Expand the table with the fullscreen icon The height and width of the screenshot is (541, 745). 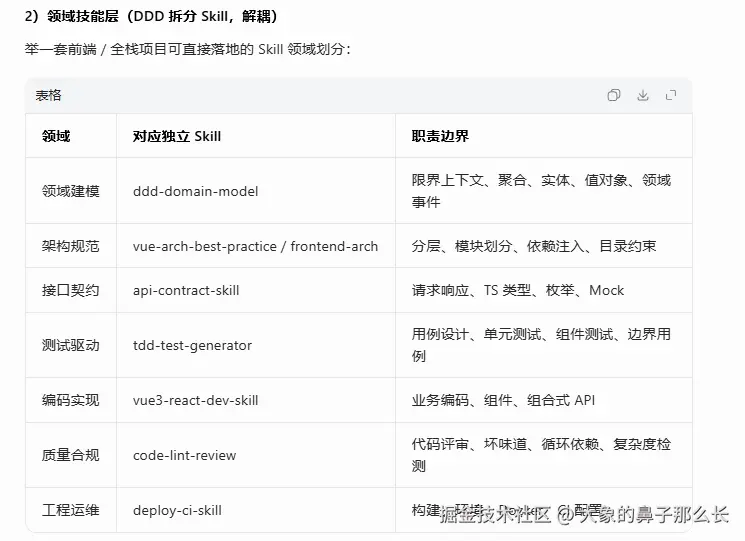pos(671,95)
